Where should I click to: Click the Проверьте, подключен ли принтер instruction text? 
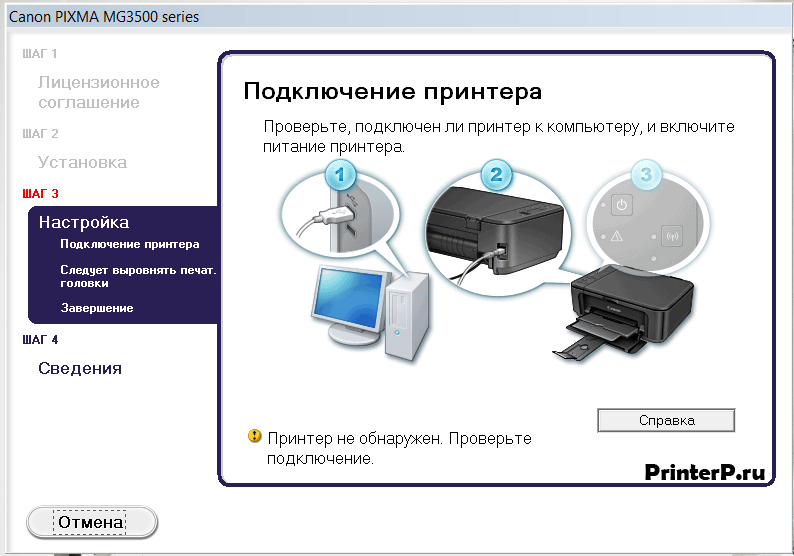pos(499,137)
